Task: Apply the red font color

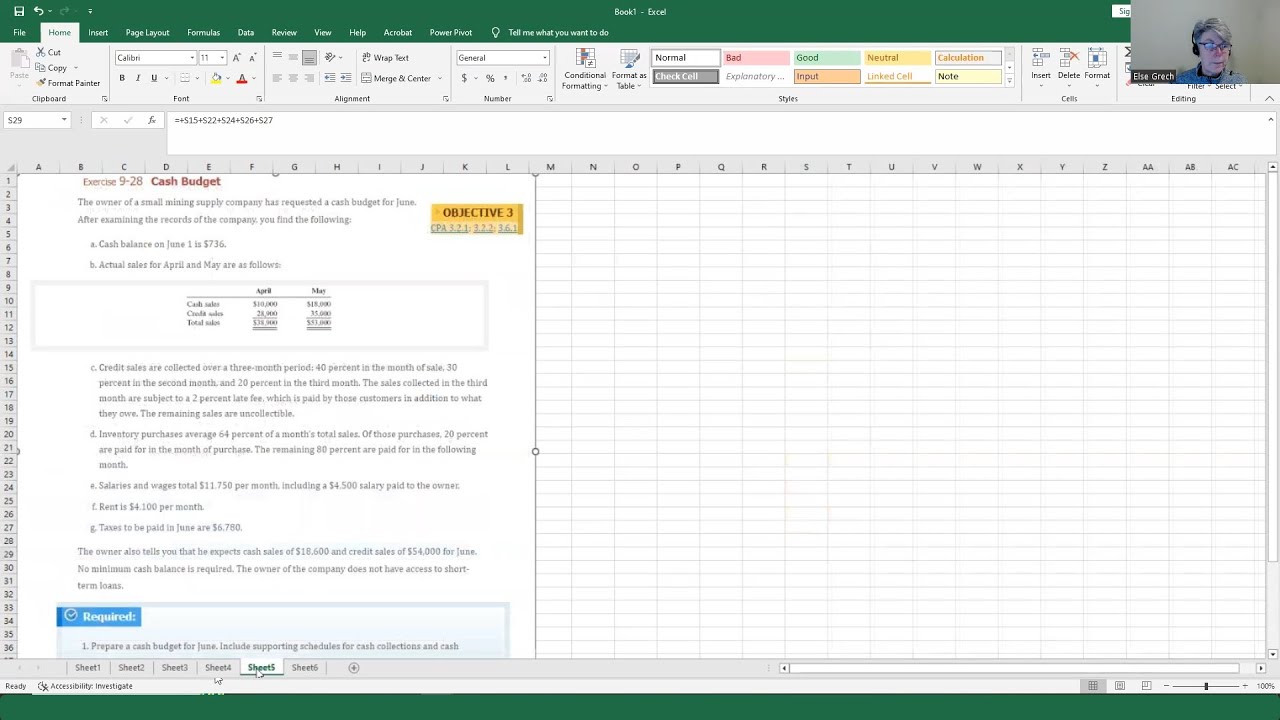Action: click(x=241, y=78)
